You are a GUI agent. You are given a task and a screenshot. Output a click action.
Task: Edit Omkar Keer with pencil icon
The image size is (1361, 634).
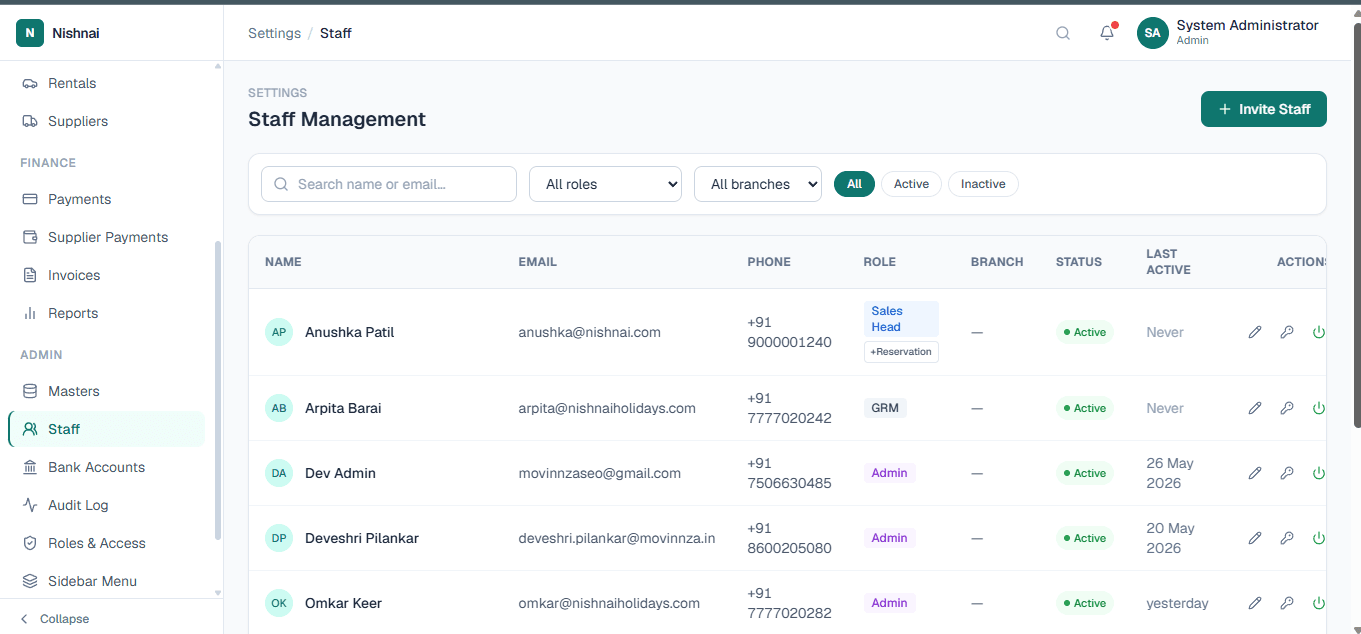tap(1255, 603)
